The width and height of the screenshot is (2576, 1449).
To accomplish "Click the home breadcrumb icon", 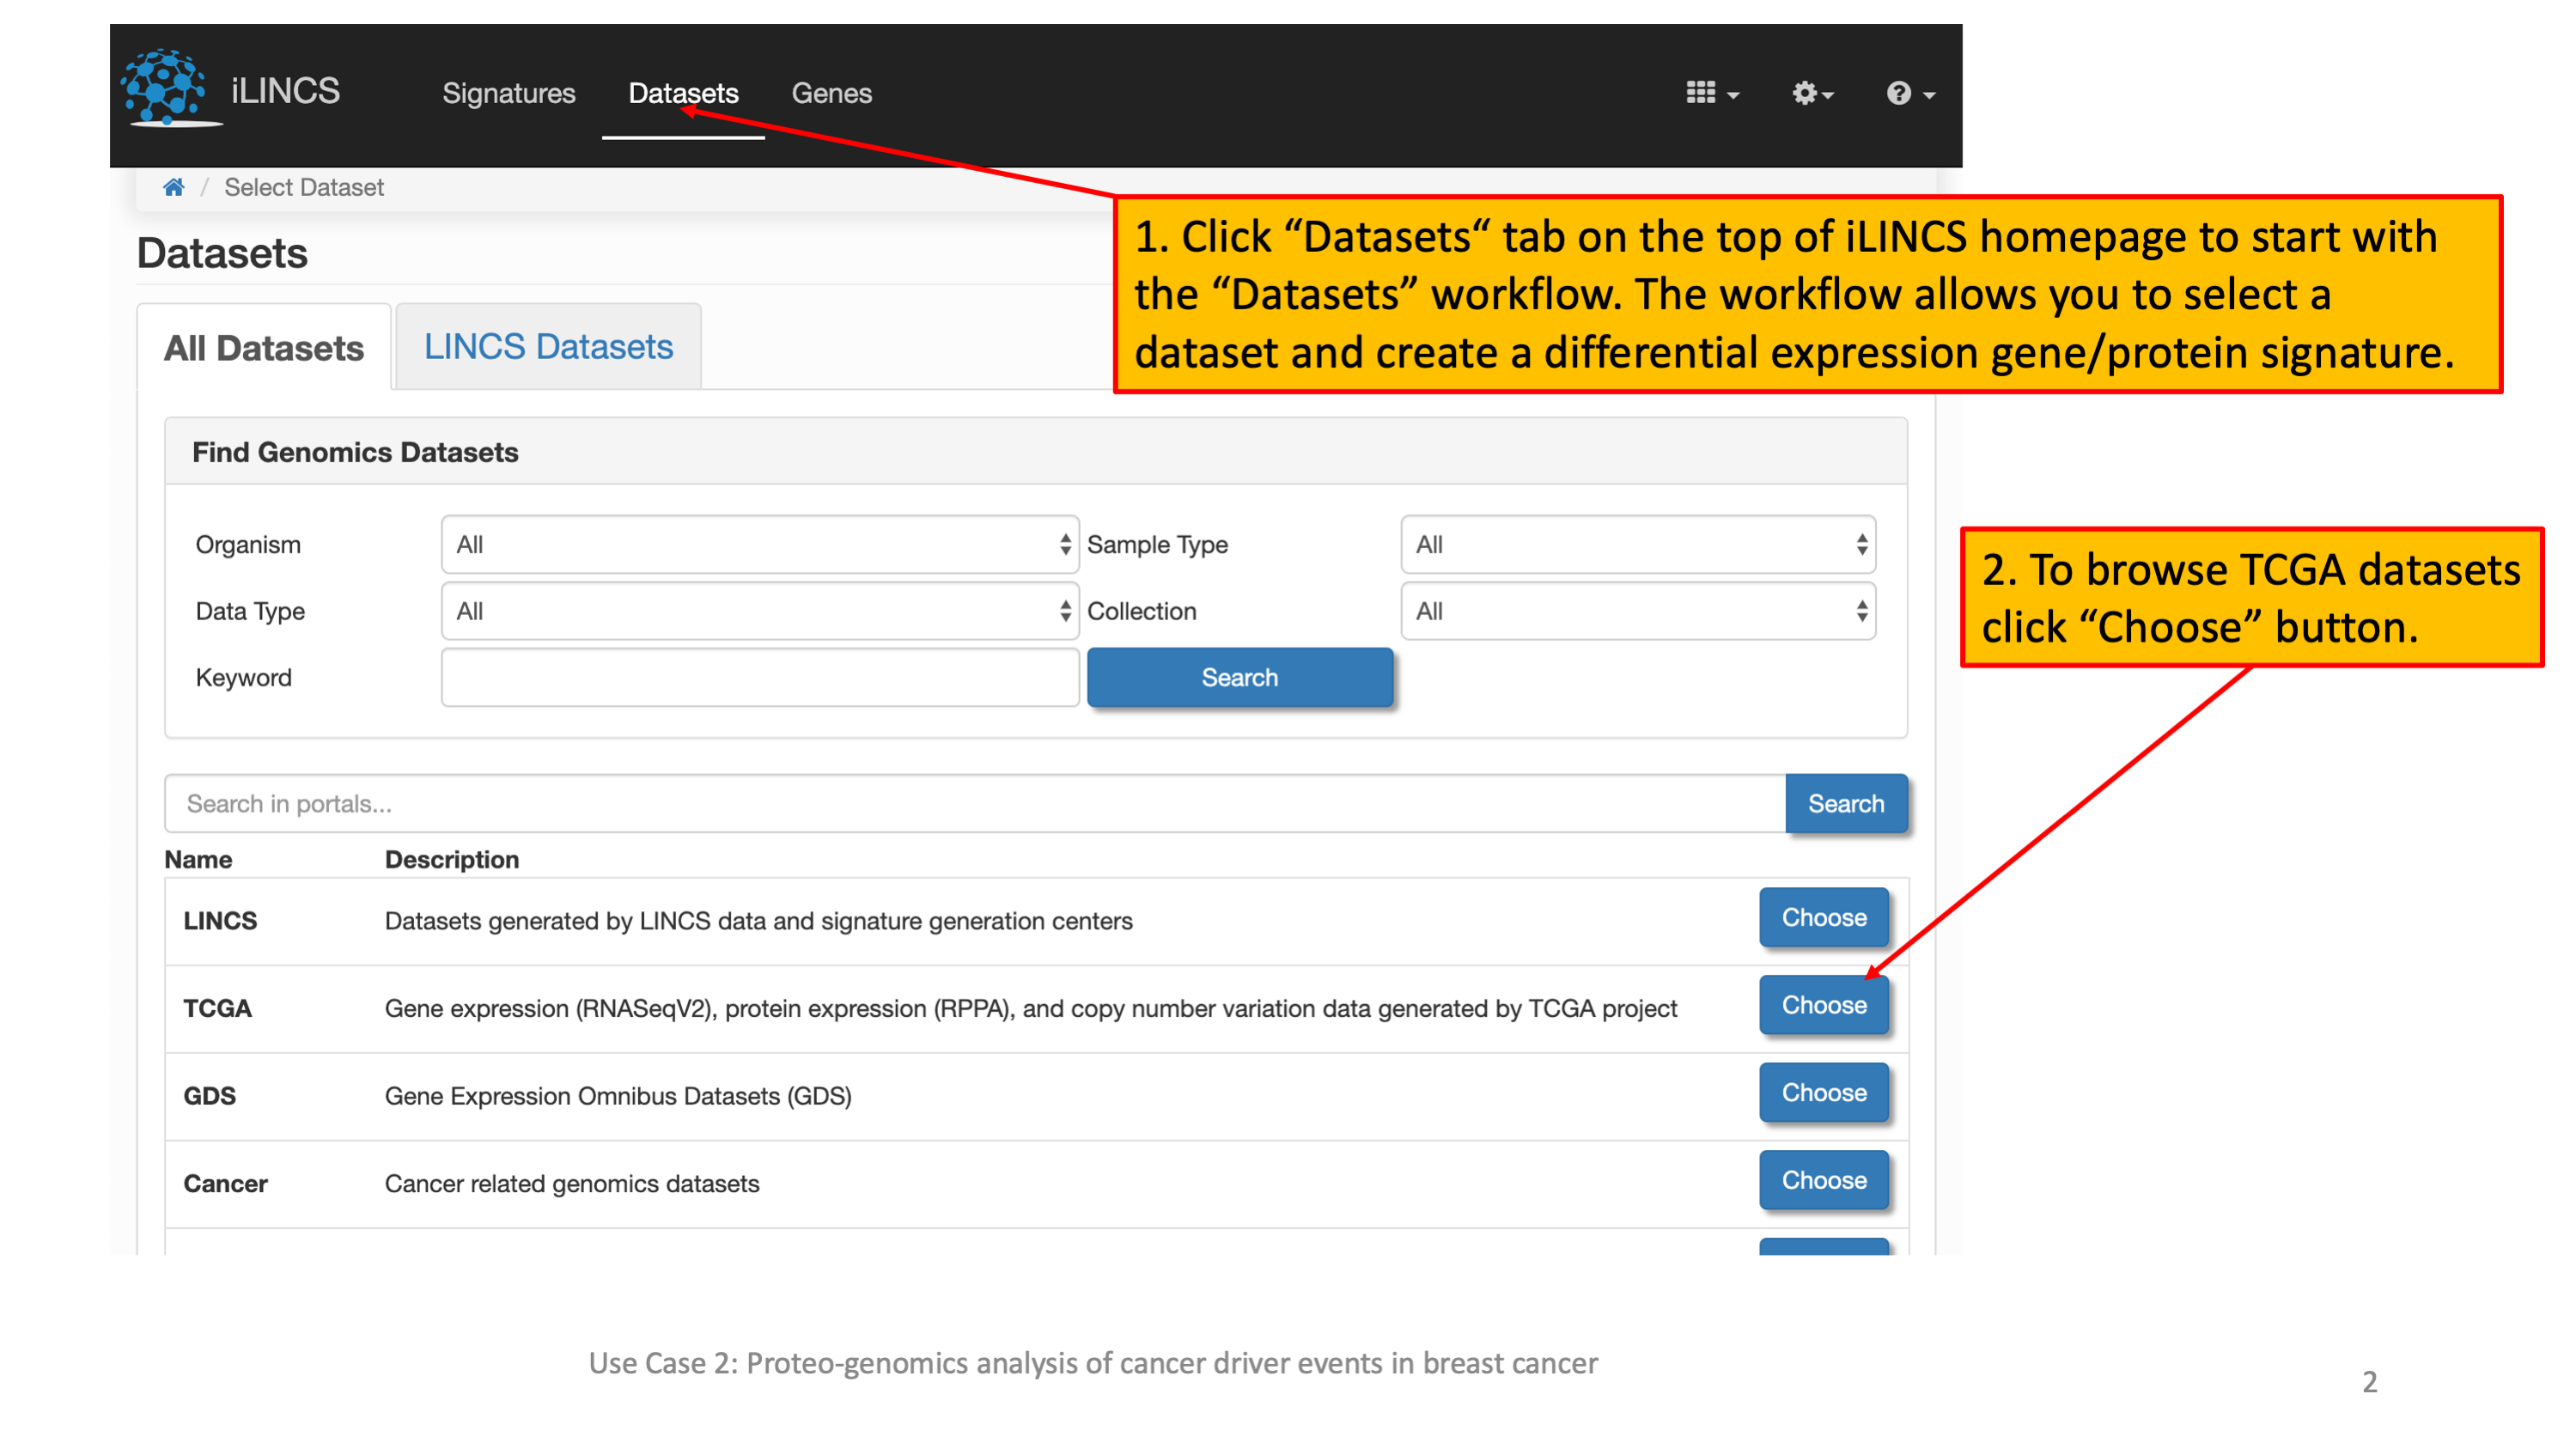I will coord(174,187).
